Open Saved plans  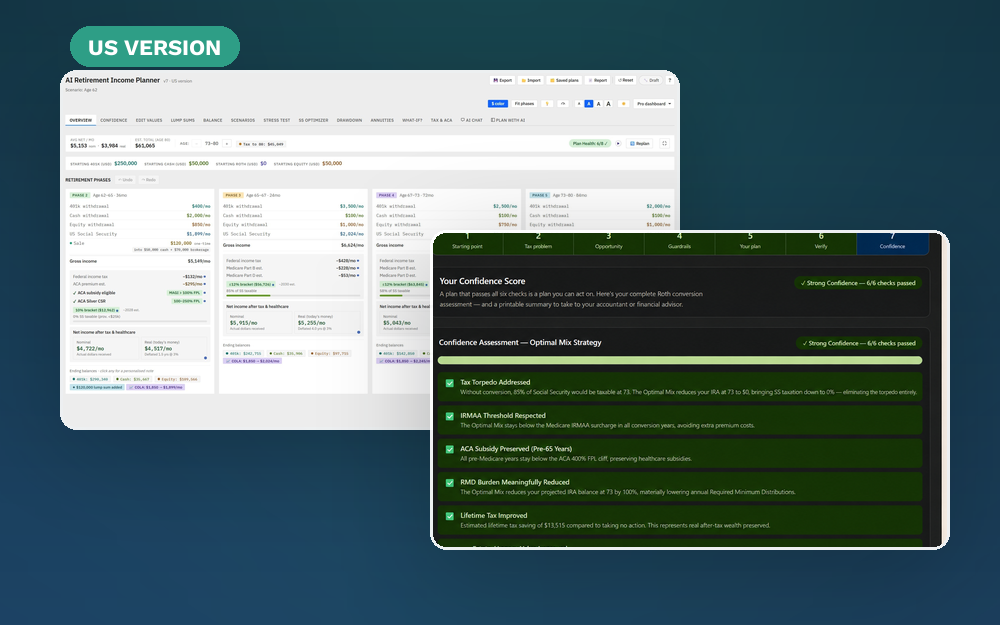pyautogui.click(x=564, y=80)
